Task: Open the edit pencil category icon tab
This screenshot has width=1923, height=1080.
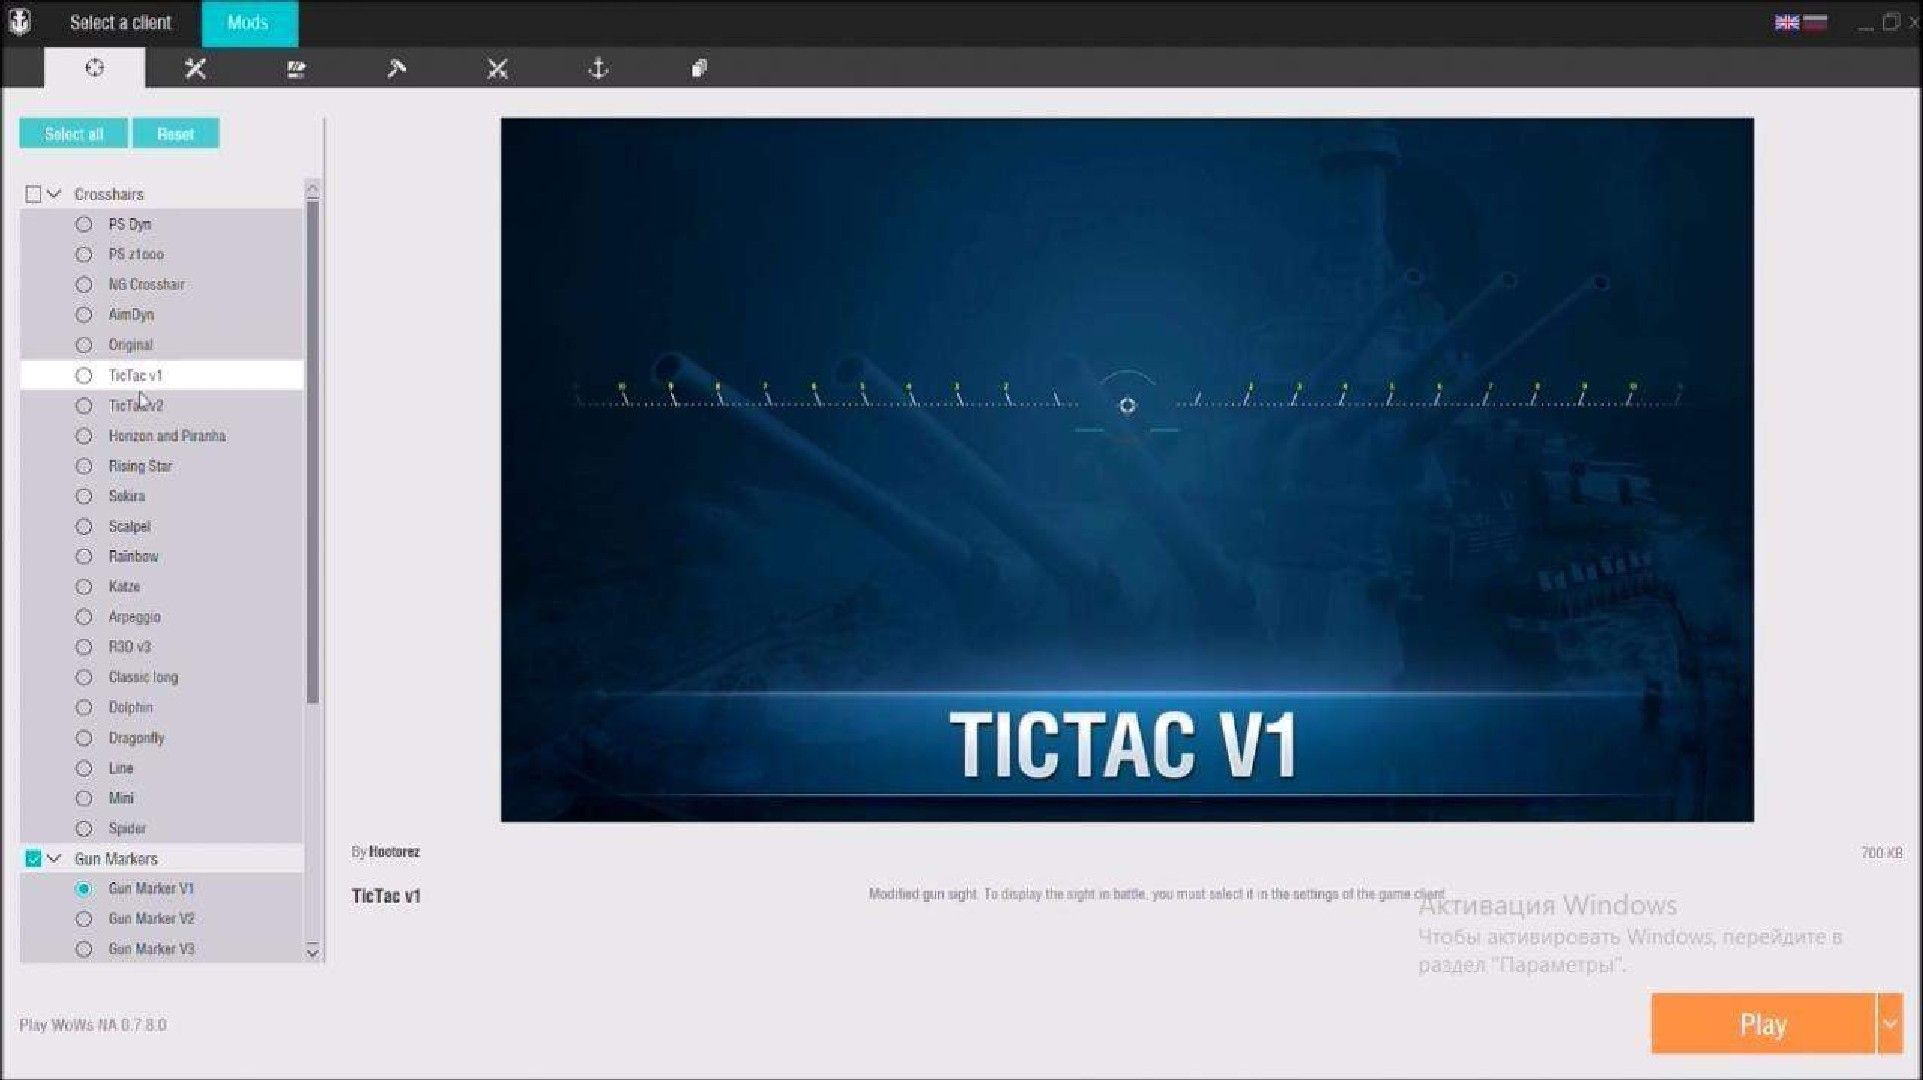Action: pos(296,68)
